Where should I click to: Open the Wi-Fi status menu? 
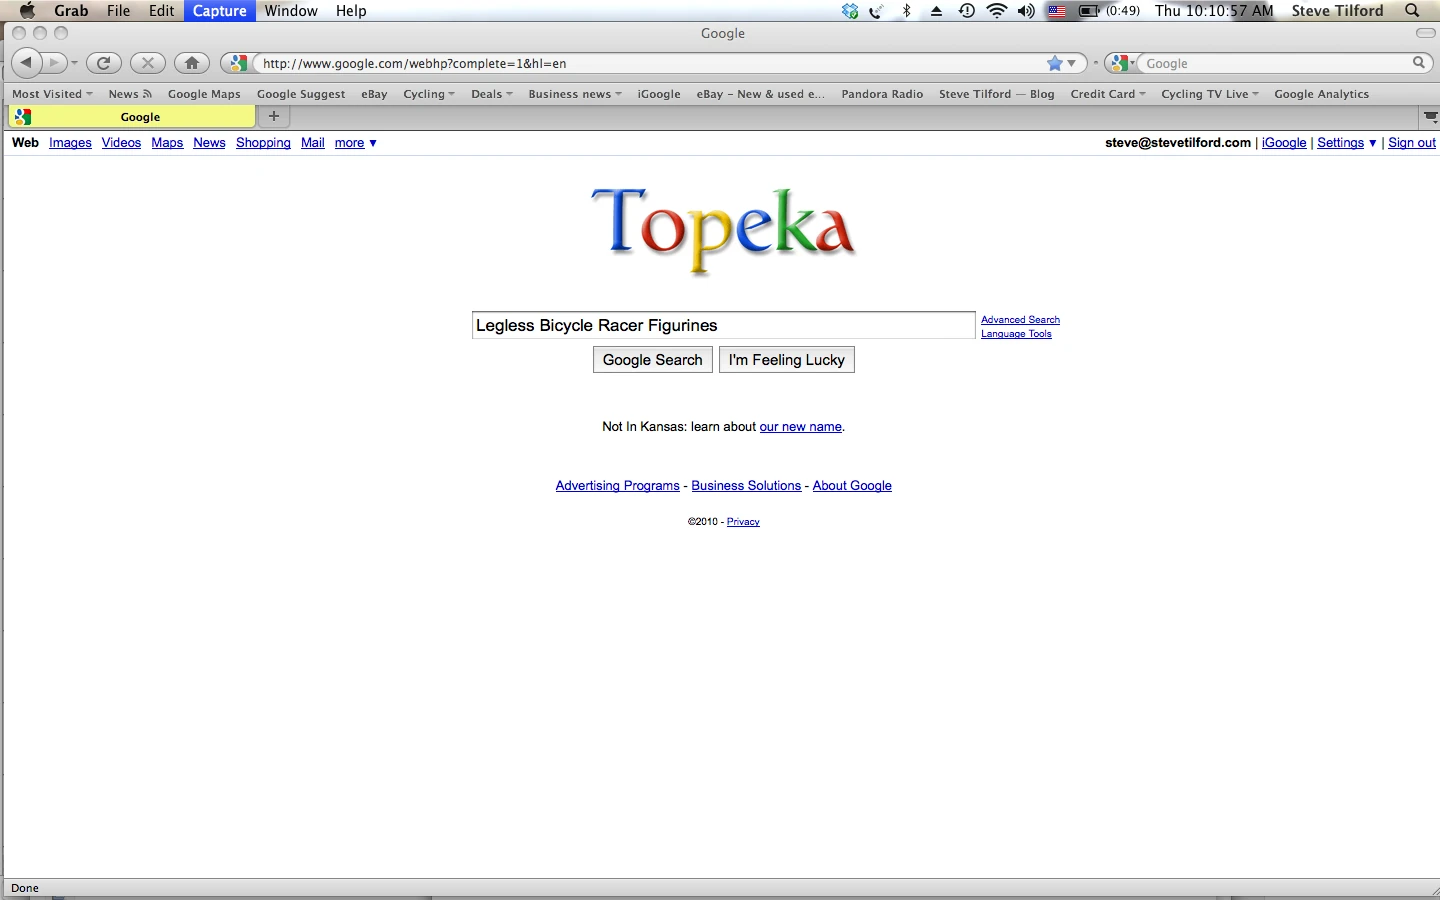point(996,11)
